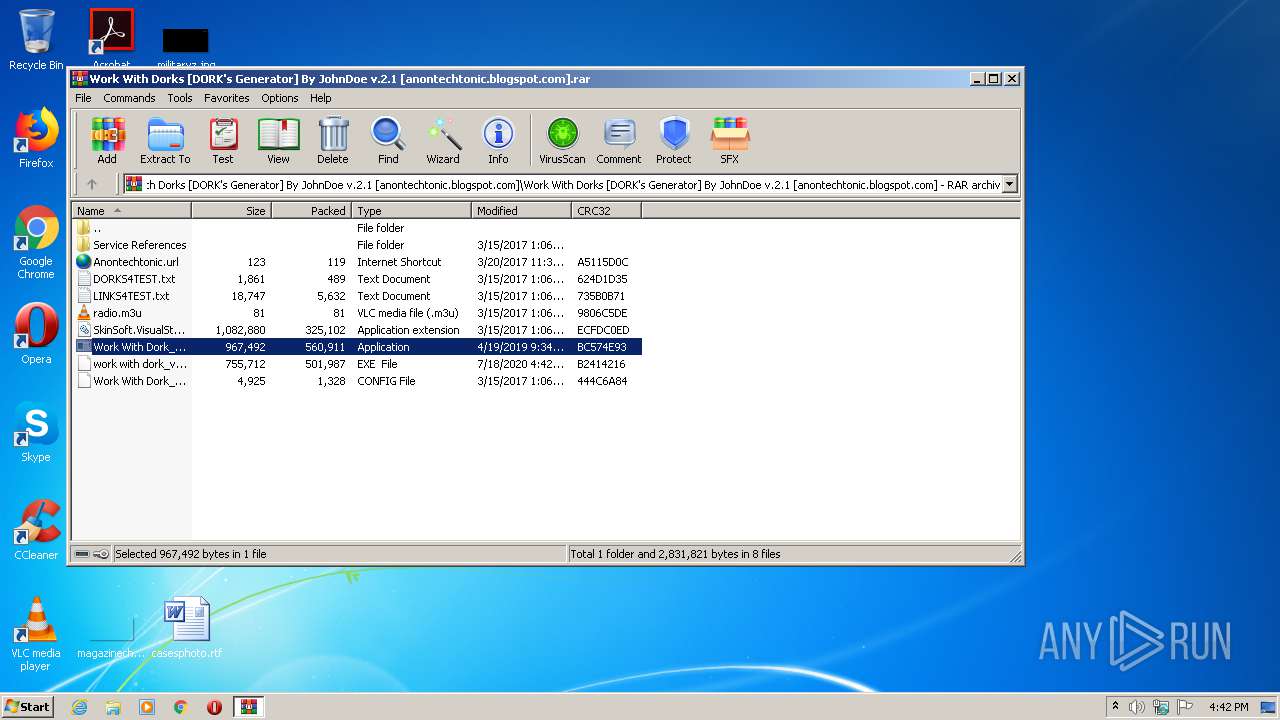
Task: Select the work with dork EXE File row
Action: [x=357, y=364]
